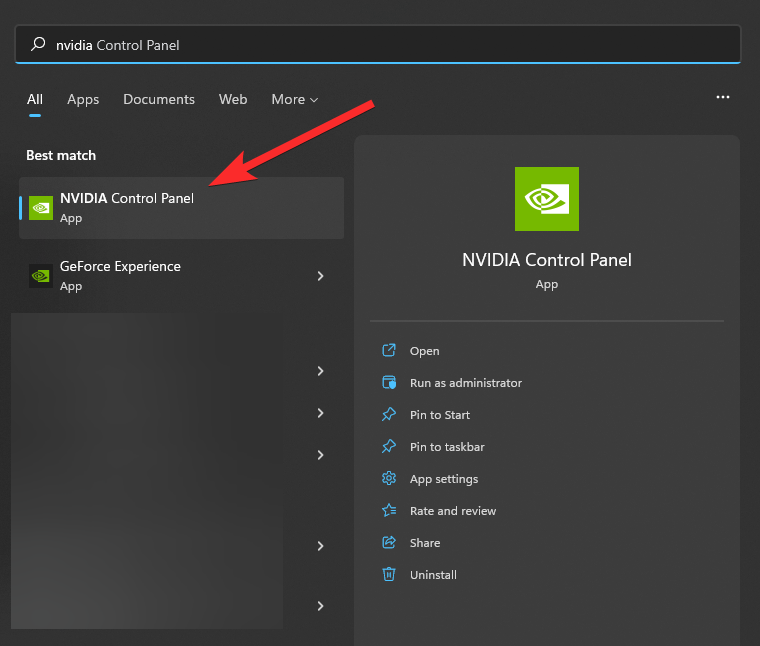Click the NVIDIA Control Panel icon in Best match
760x646 pixels.
(x=41, y=208)
